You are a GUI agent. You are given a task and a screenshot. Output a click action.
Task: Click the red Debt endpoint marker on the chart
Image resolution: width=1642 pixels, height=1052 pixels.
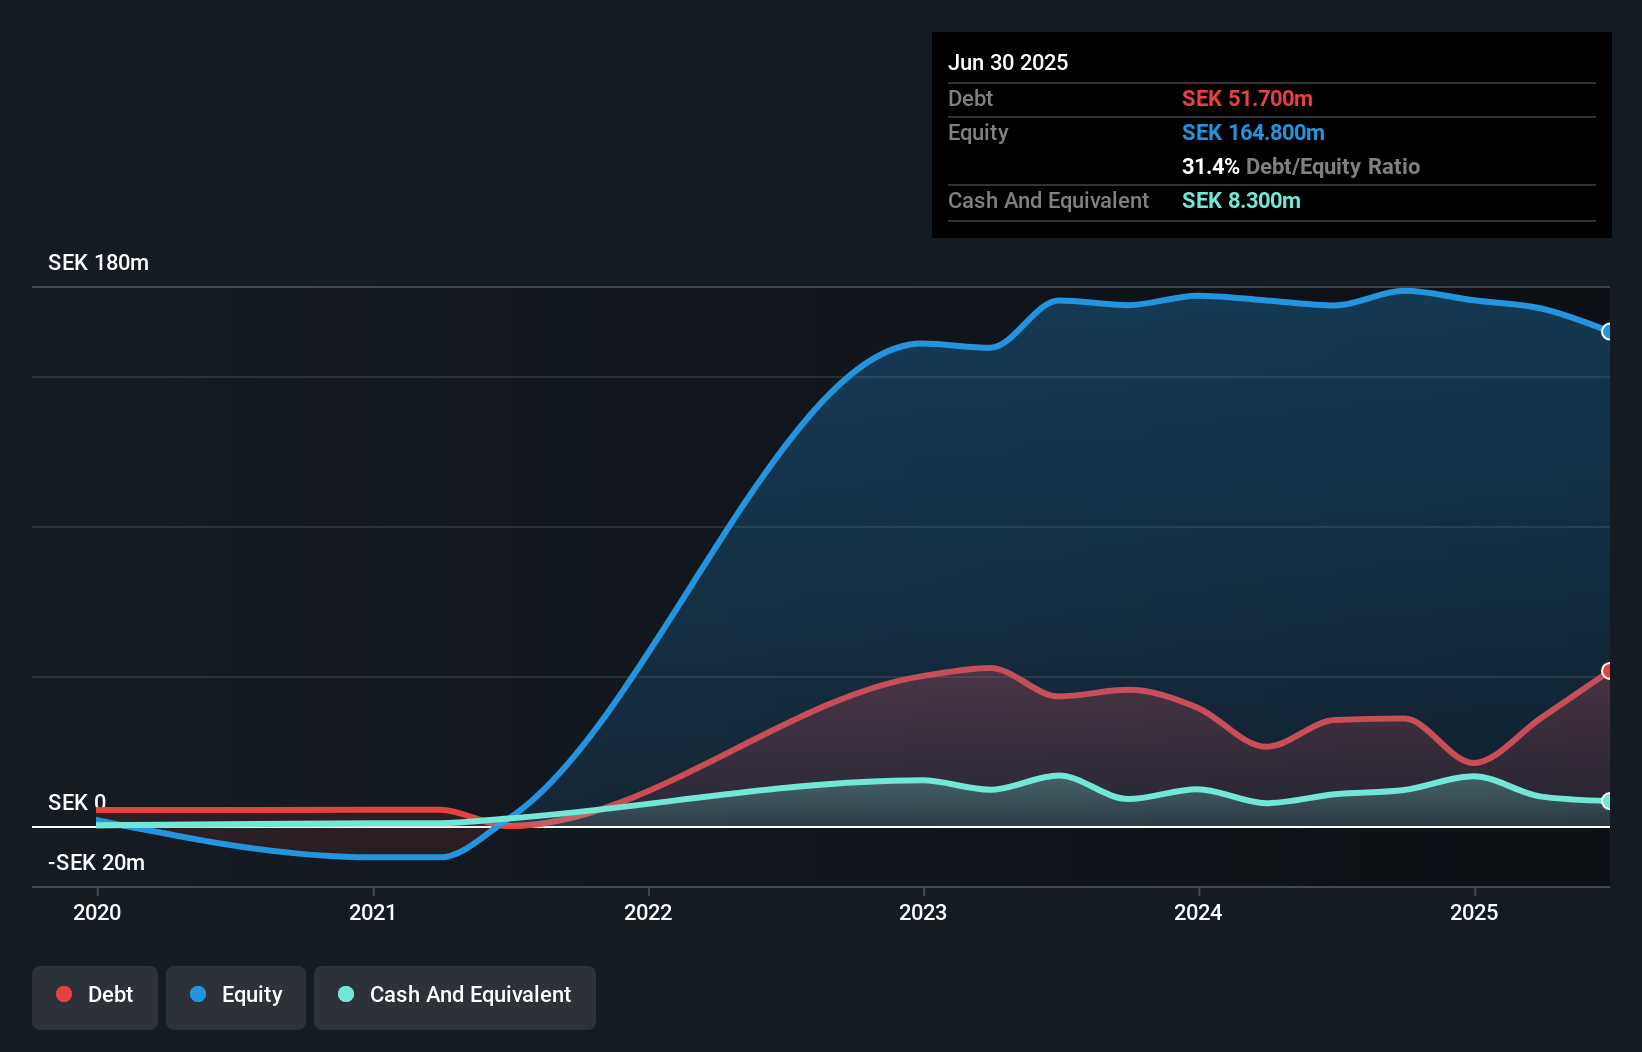tap(1607, 671)
